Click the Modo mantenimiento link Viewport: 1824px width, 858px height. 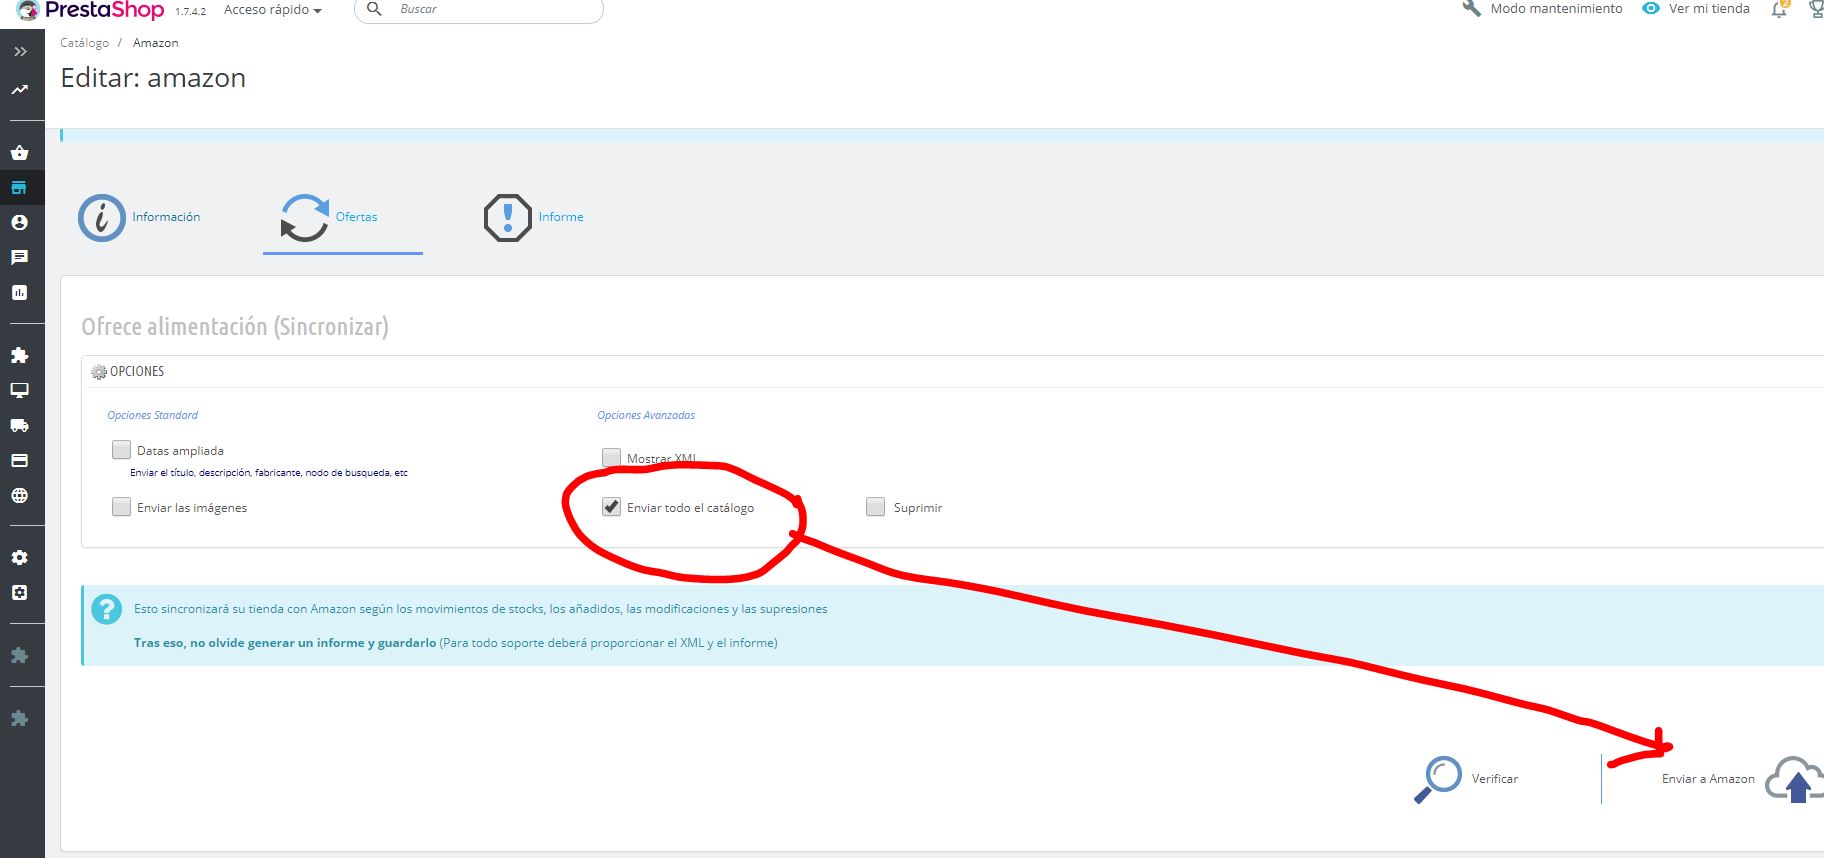coord(1542,9)
